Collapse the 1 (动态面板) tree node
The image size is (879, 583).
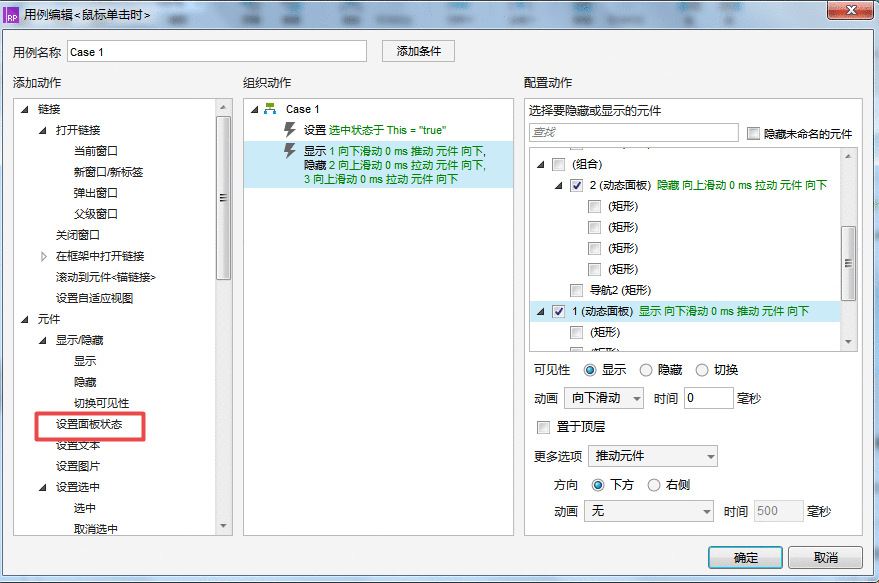(x=540, y=311)
